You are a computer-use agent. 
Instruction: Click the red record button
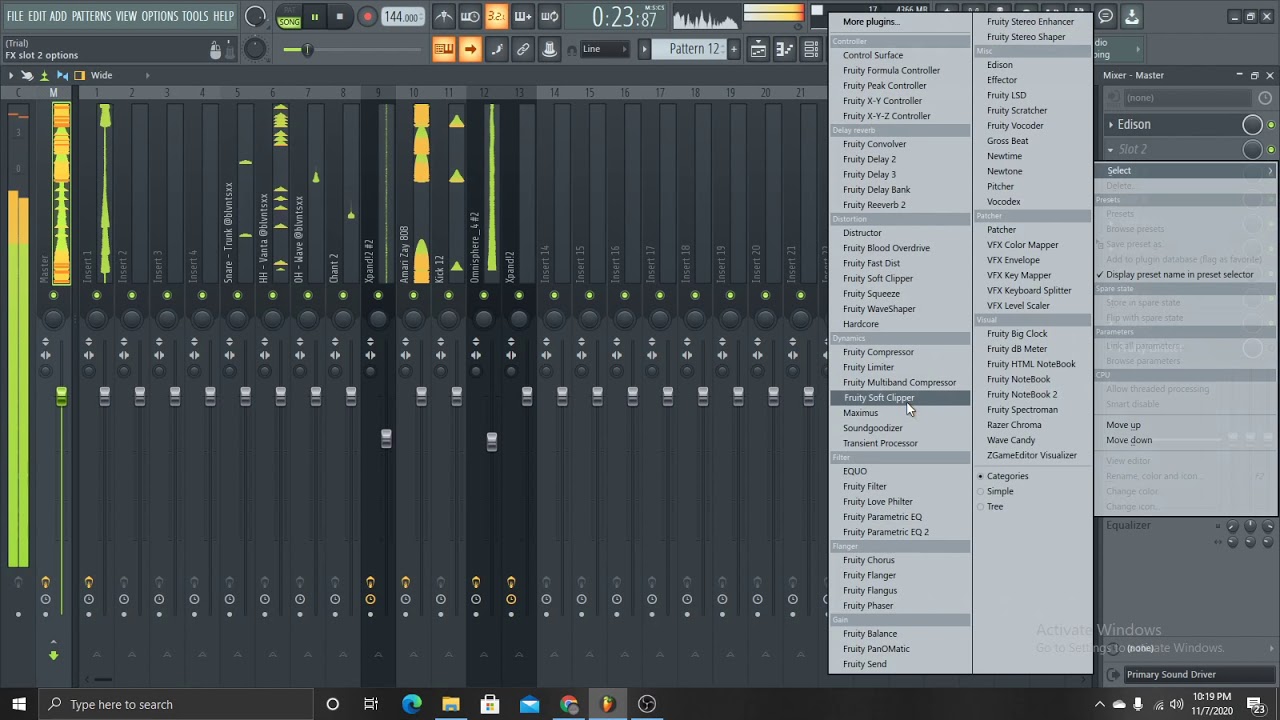click(x=367, y=17)
